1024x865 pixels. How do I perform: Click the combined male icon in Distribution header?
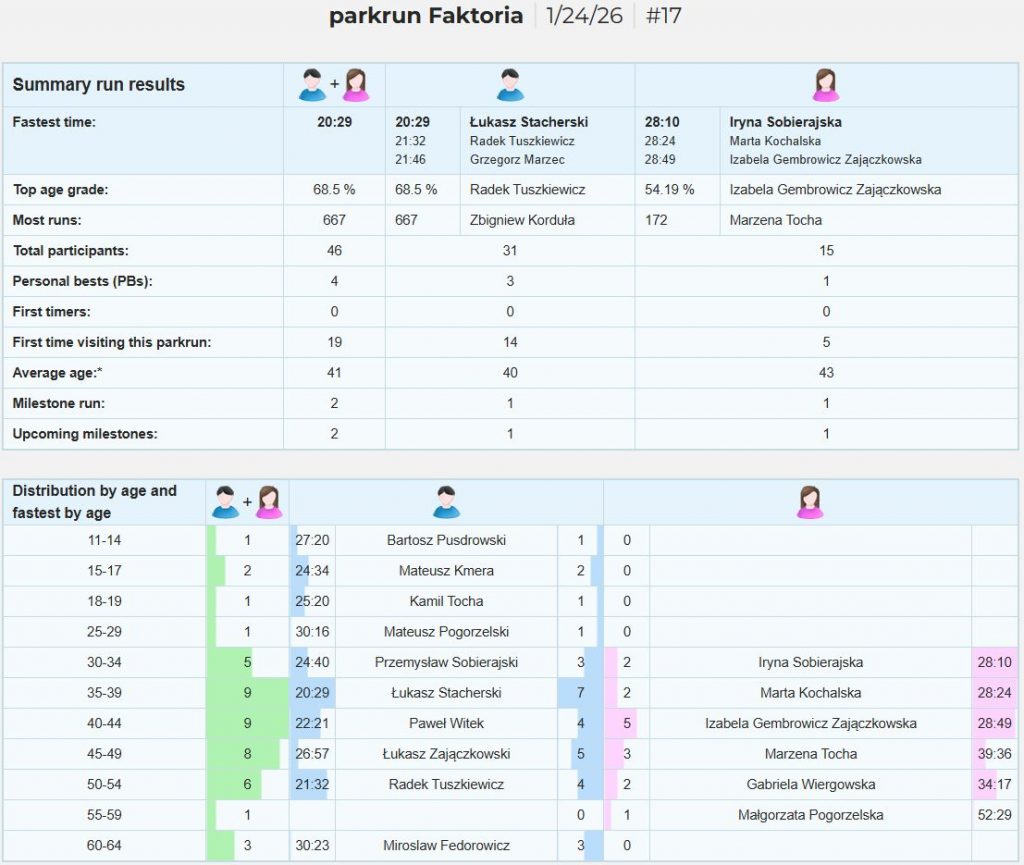(x=225, y=502)
